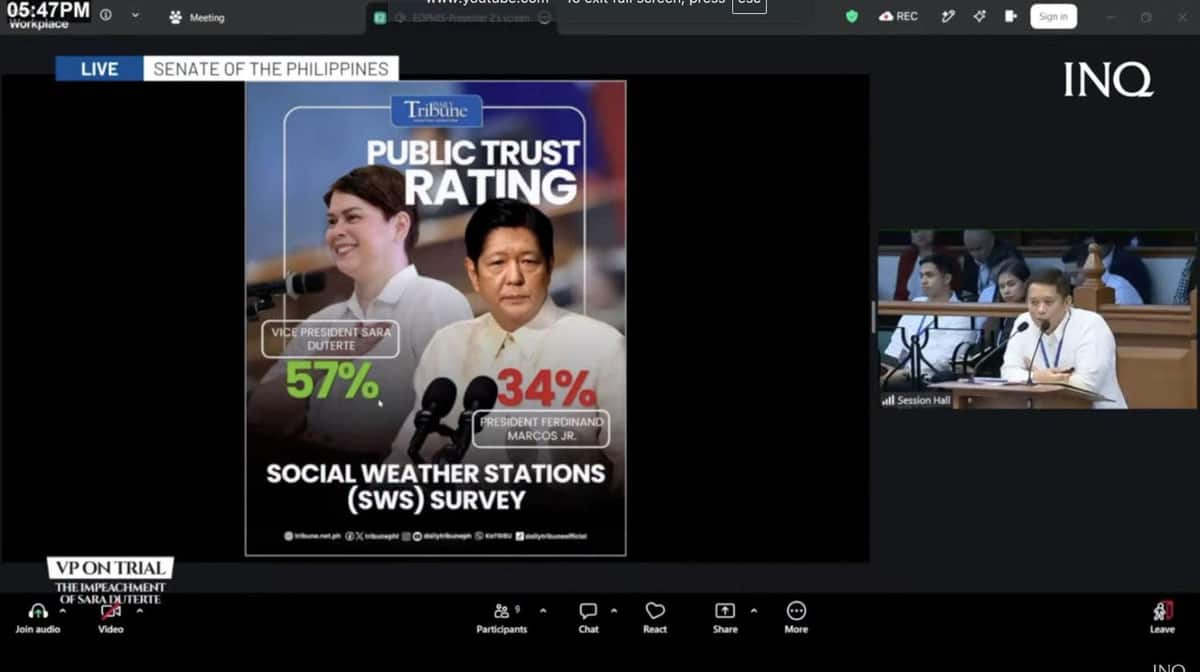The image size is (1200, 672).
Task: Click the Join audio headphones icon
Action: [x=38, y=611]
